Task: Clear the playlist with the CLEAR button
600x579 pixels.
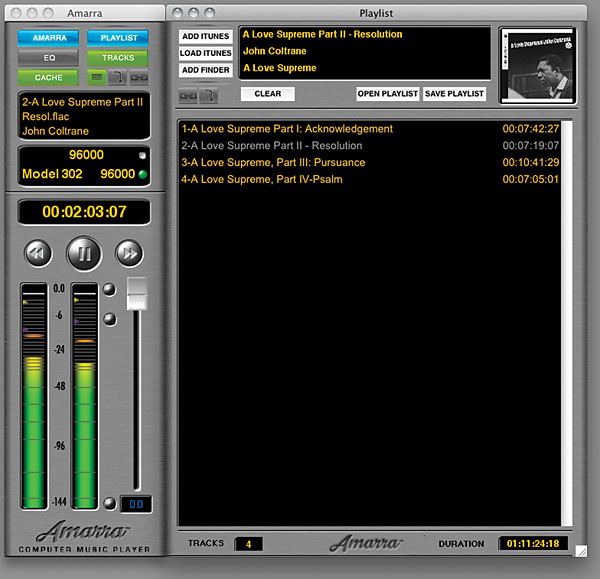Action: coord(267,94)
